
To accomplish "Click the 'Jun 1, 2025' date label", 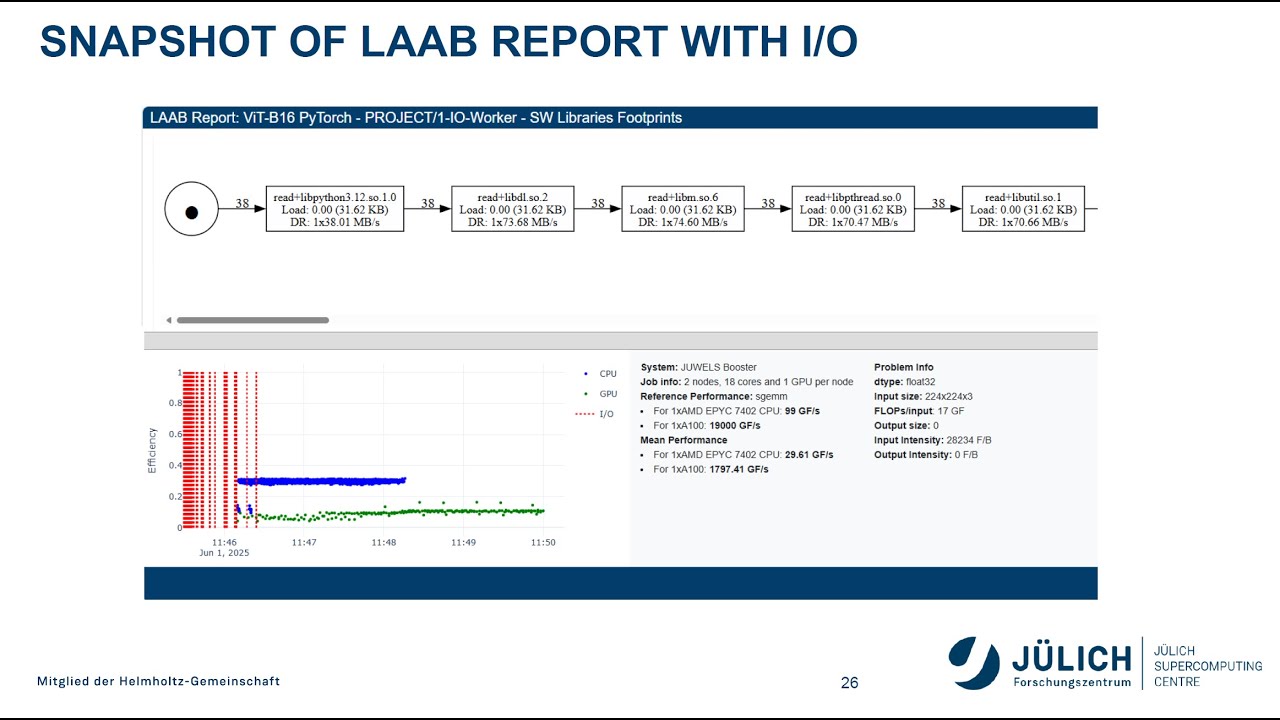I will point(225,553).
